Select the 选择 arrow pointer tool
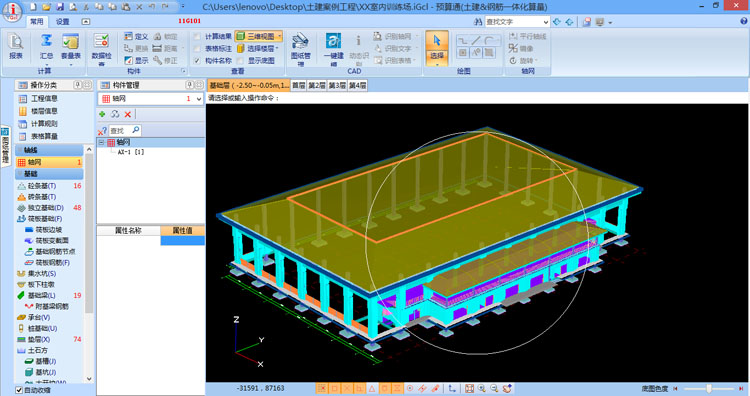This screenshot has height=396, width=750. click(x=437, y=47)
